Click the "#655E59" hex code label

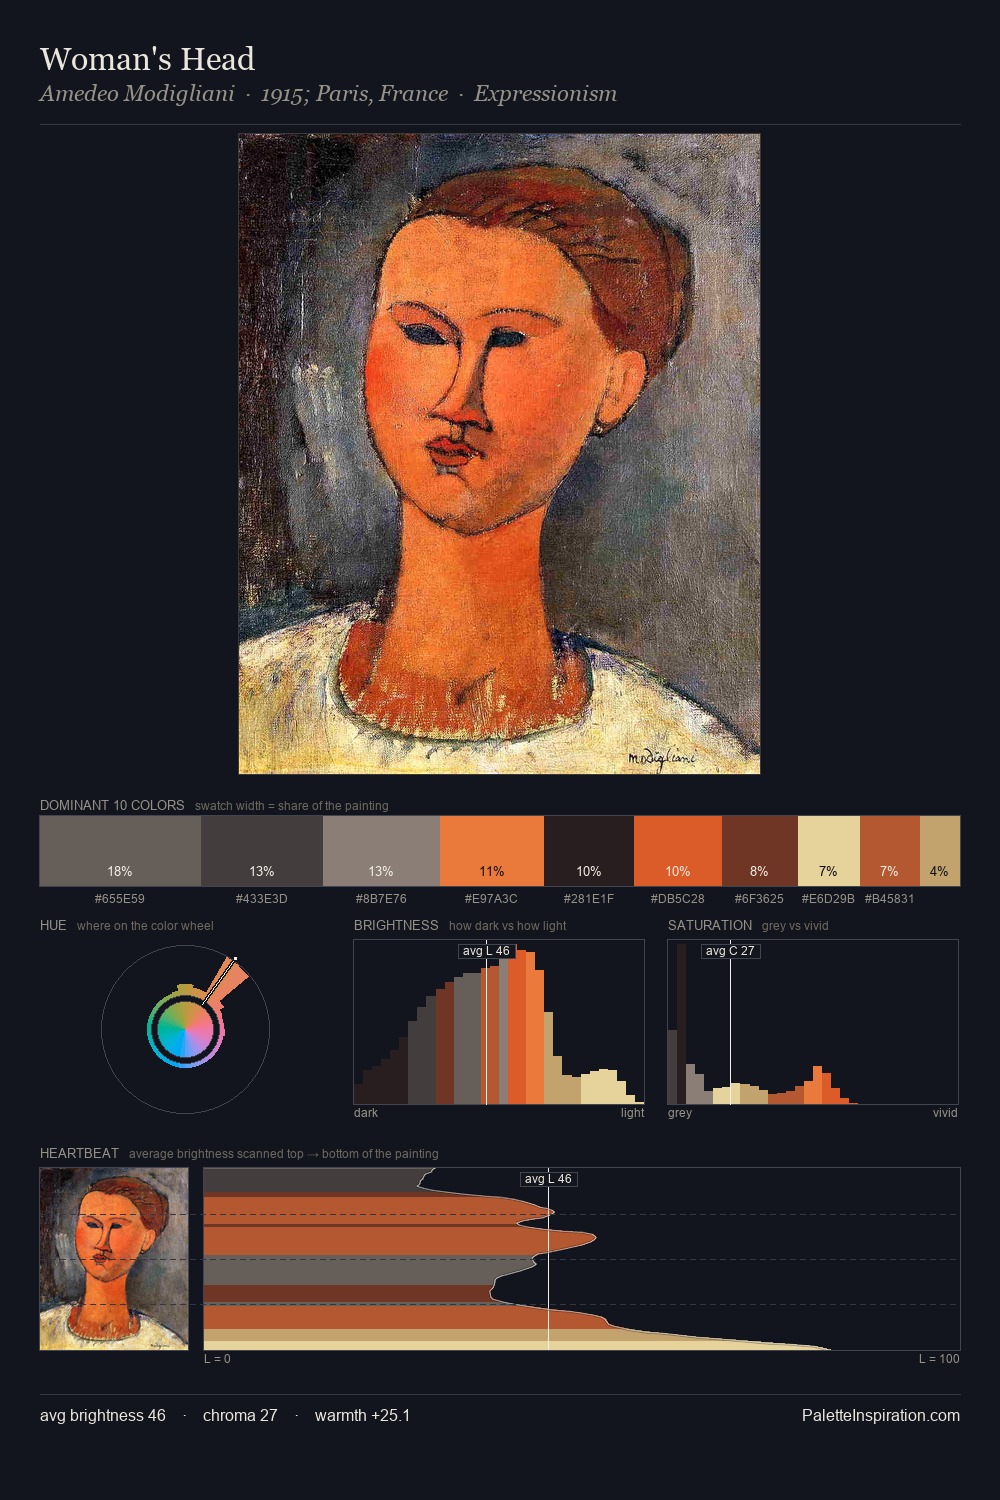(120, 899)
